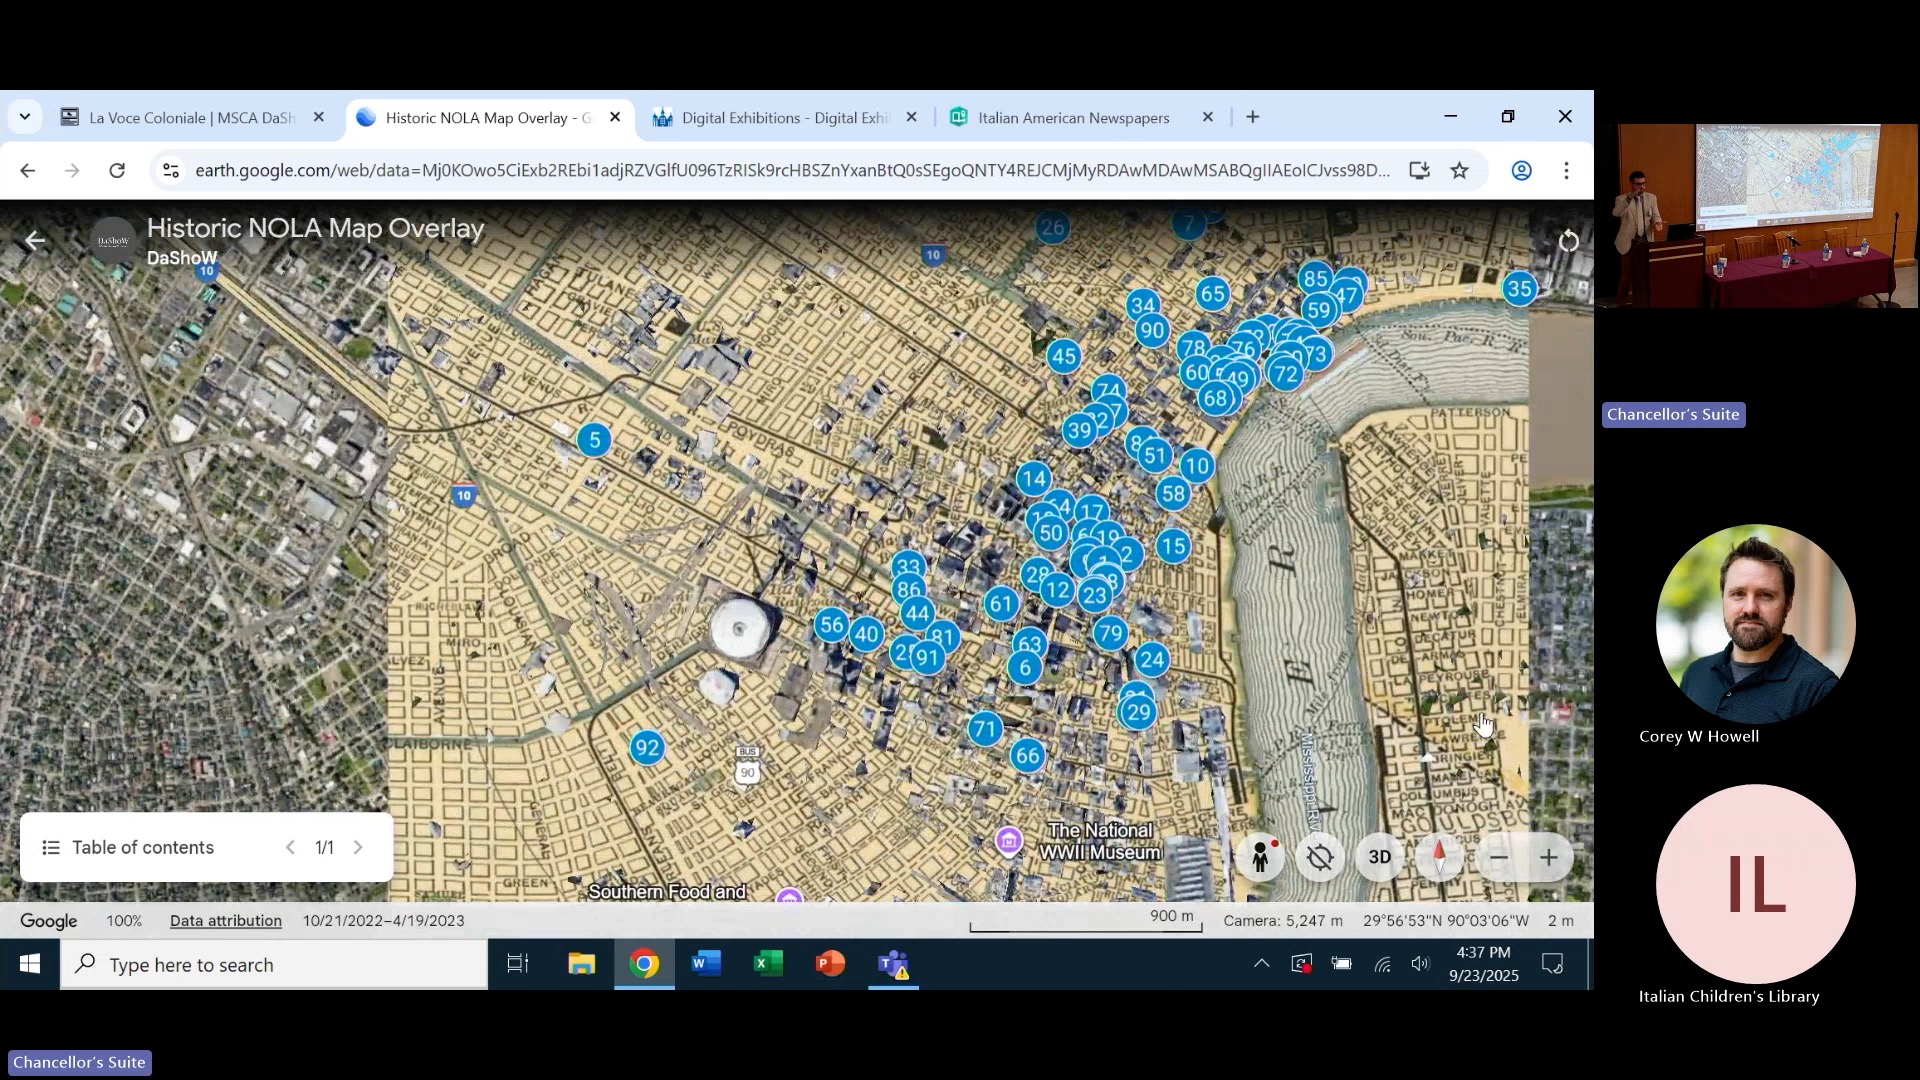Click the restart presentation icon
Screen dimensions: 1920x1080
click(1568, 241)
